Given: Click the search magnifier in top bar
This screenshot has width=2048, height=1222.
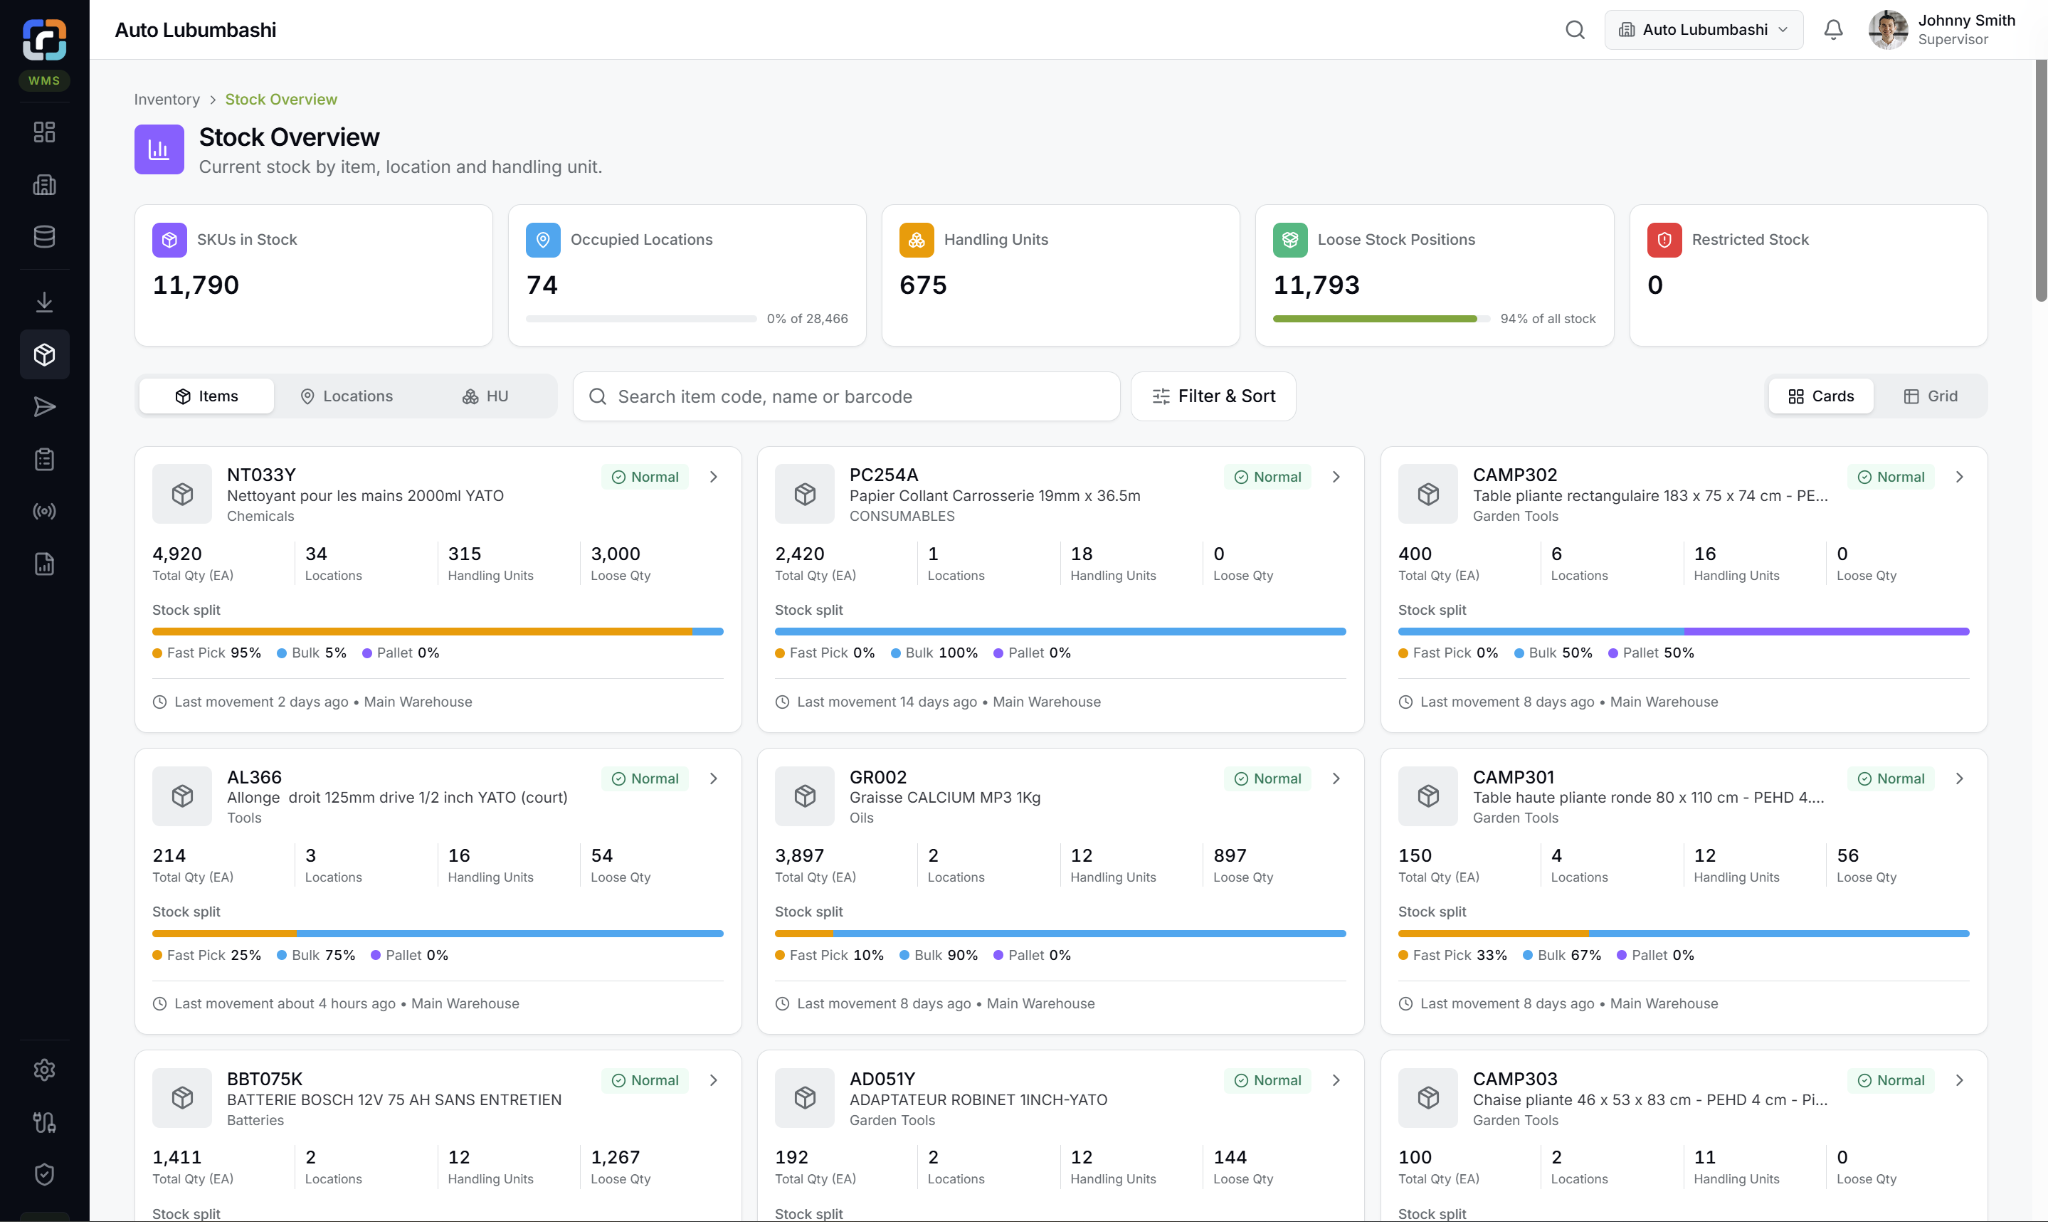Looking at the screenshot, I should click(x=1575, y=30).
